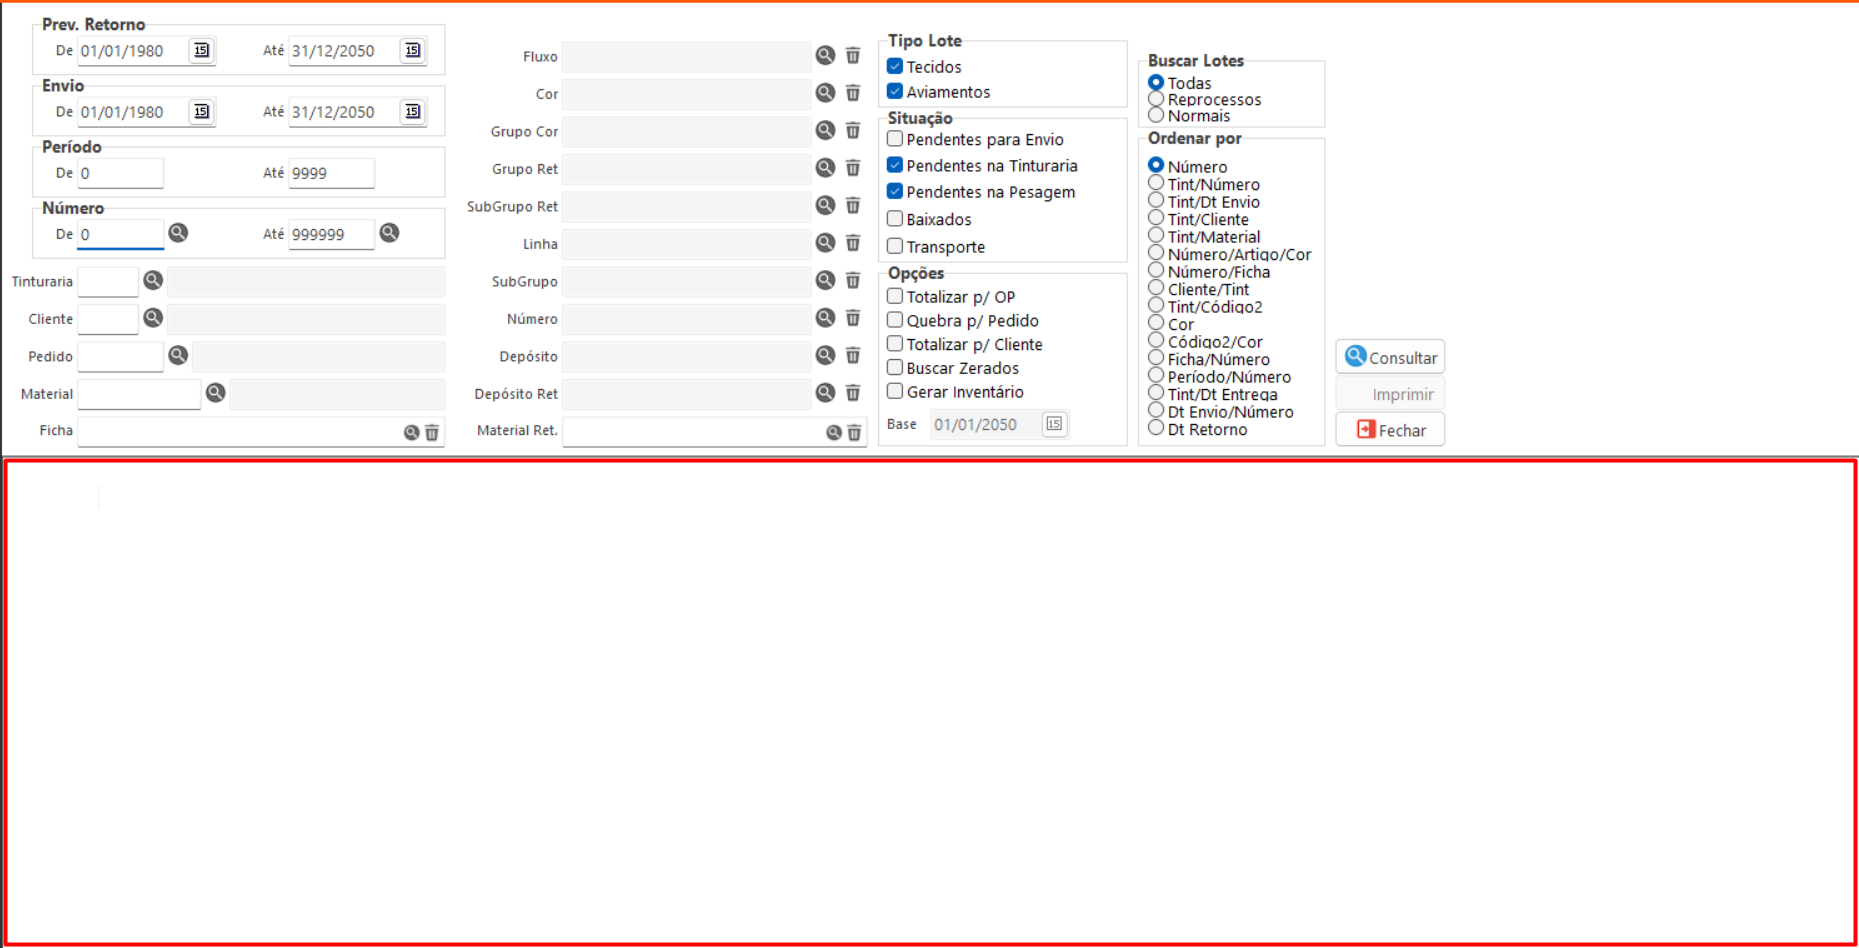
Task: Clear the Depósito field using trash icon
Action: tap(853, 356)
